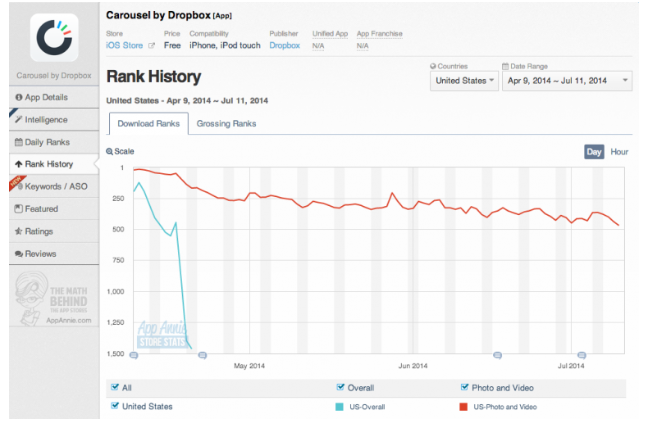Click the Ratings star icon

coord(18,231)
